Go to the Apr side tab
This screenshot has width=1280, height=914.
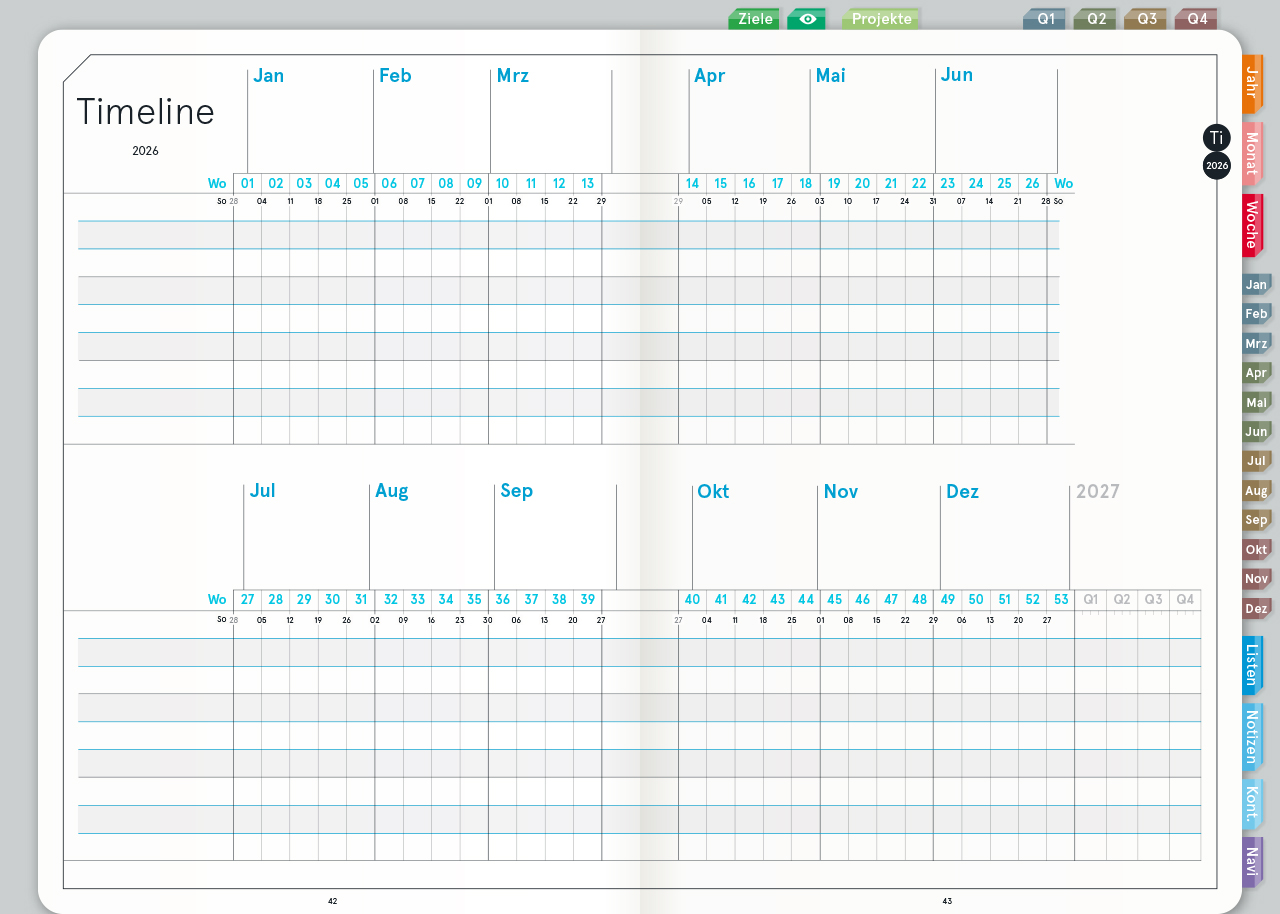click(x=1256, y=373)
